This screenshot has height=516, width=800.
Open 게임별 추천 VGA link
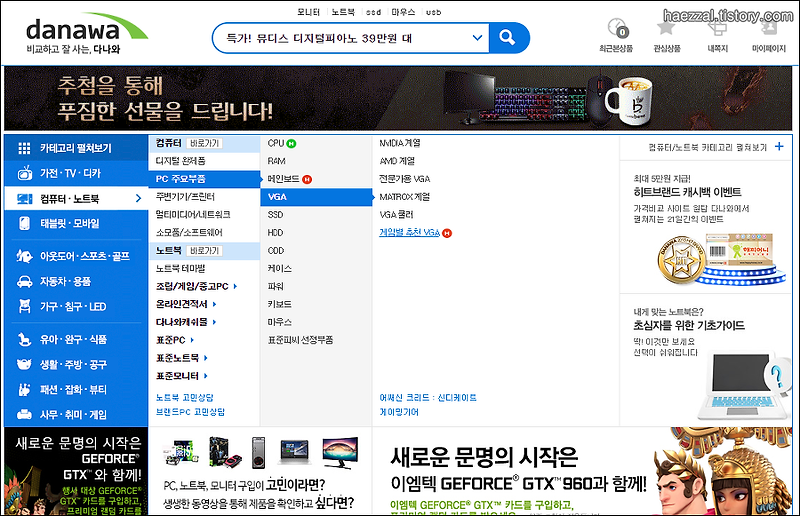(x=409, y=233)
